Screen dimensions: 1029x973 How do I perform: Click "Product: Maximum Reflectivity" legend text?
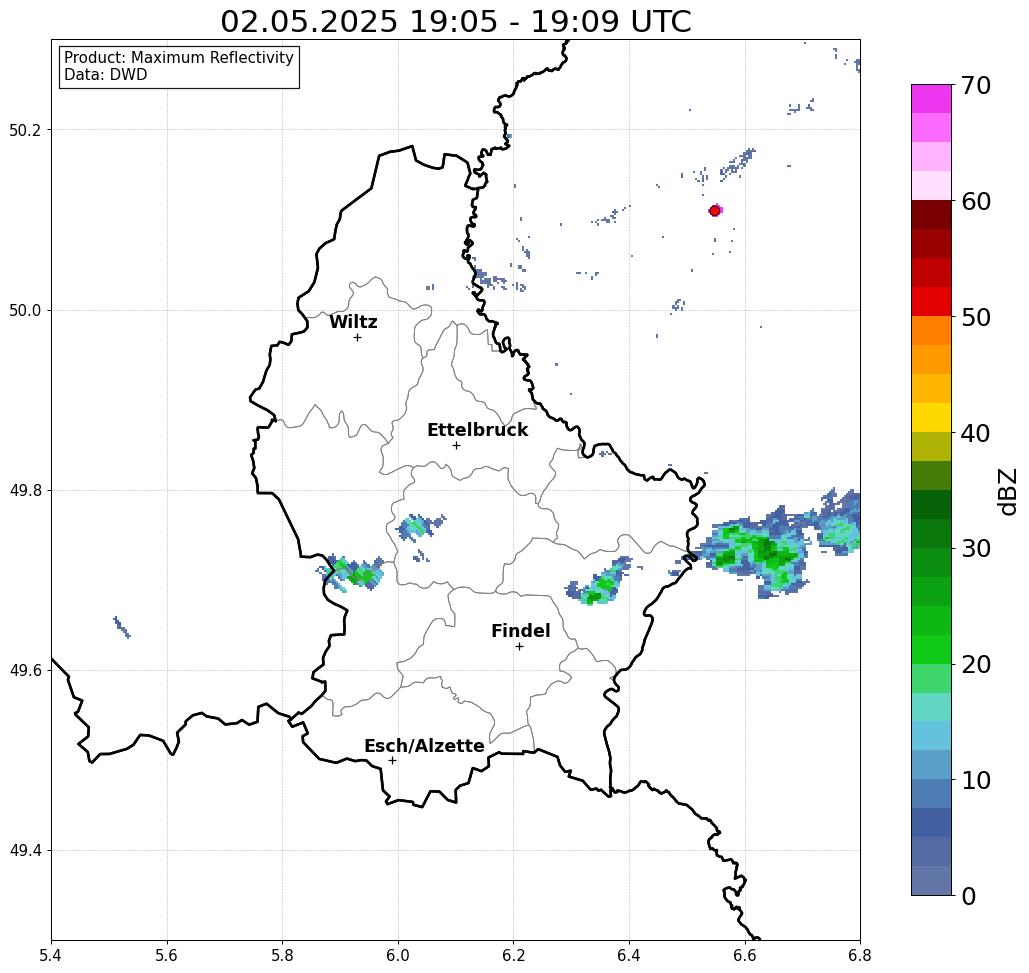pyautogui.click(x=178, y=58)
